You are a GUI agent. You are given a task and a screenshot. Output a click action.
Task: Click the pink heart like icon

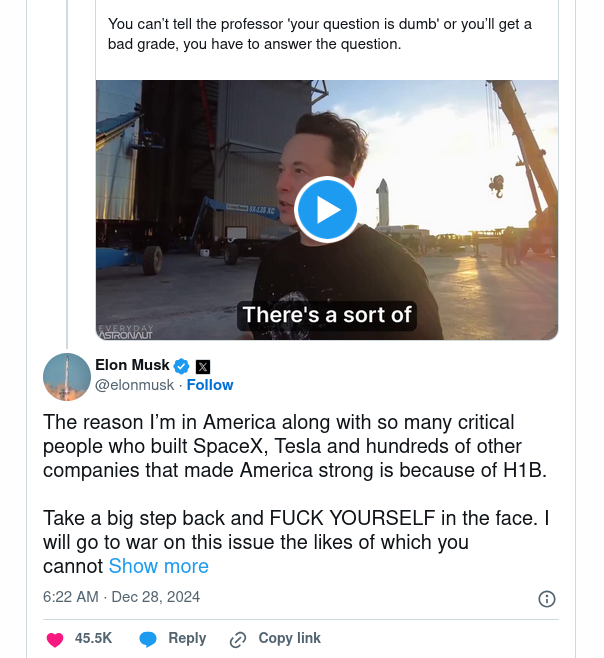click(55, 639)
